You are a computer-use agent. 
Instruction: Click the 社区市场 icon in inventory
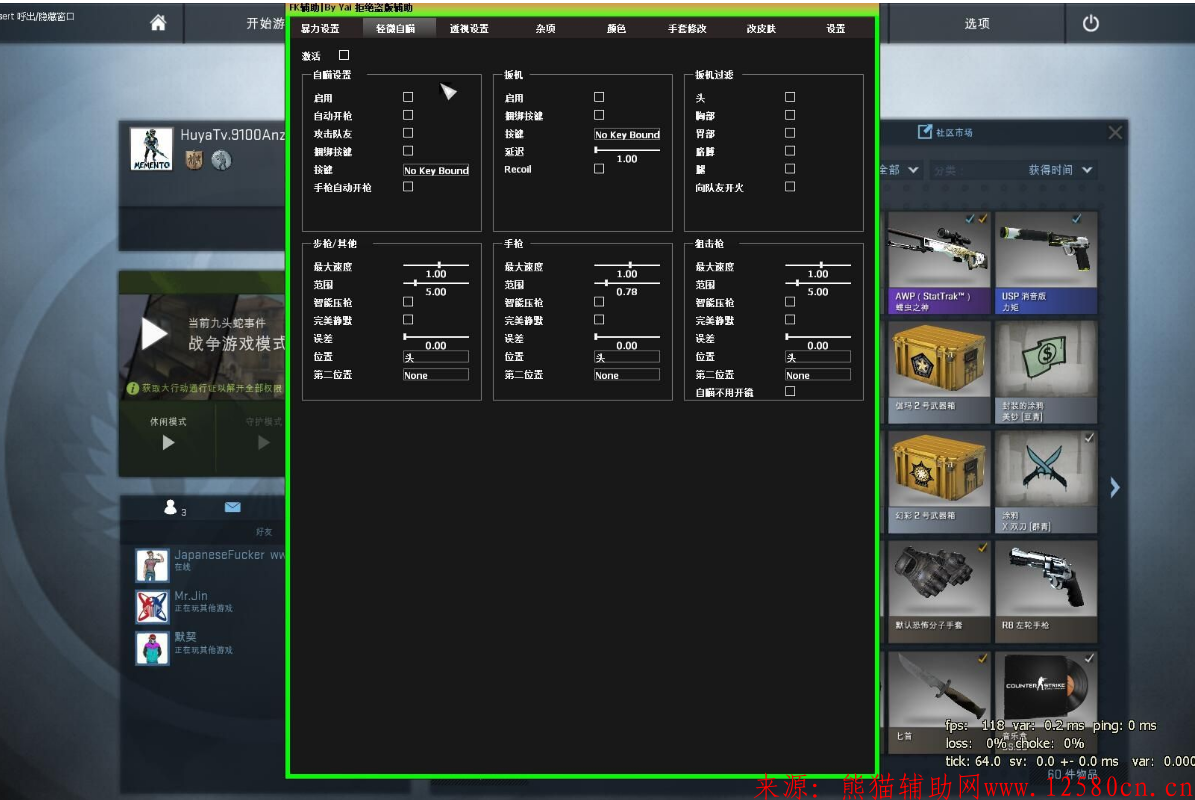tap(925, 132)
